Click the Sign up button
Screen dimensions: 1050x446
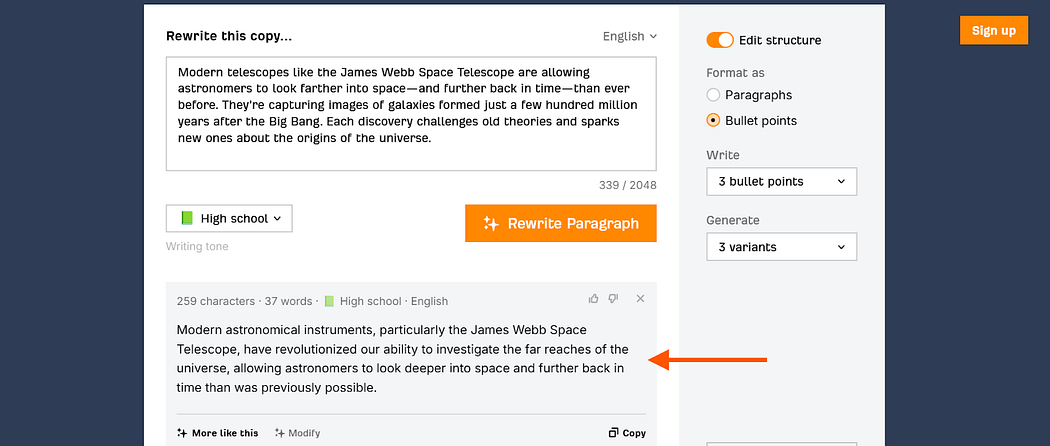(x=994, y=30)
